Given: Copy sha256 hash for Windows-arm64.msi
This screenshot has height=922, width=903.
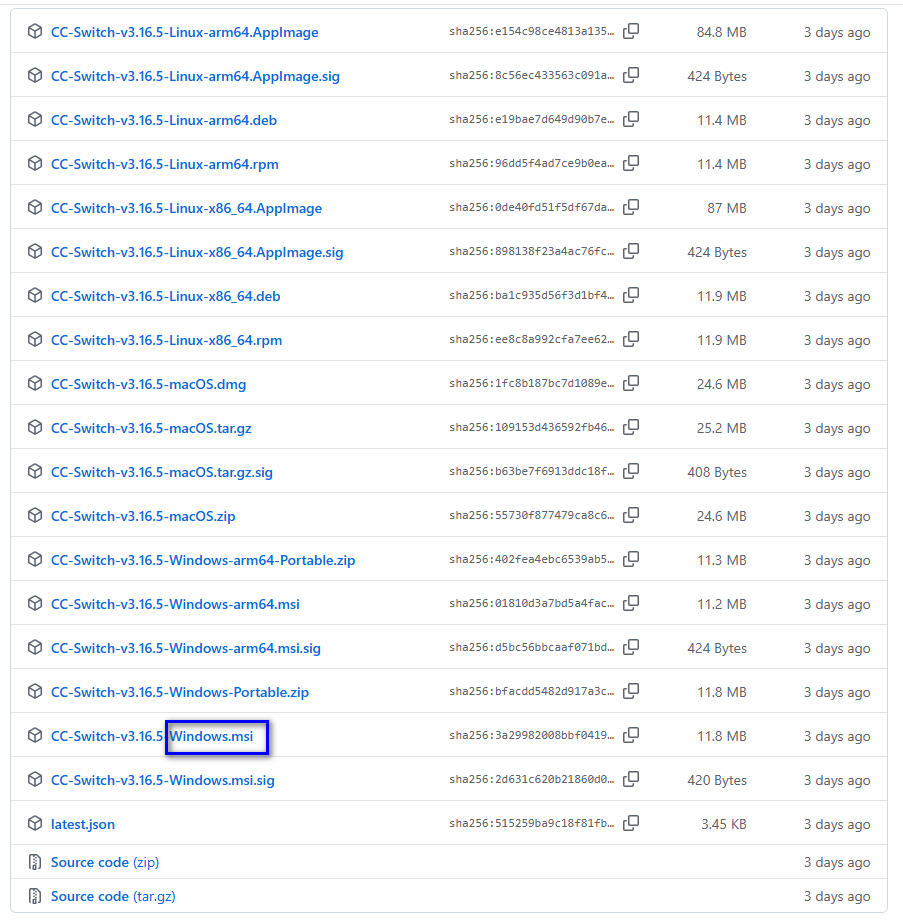Looking at the screenshot, I should pyautogui.click(x=631, y=603).
